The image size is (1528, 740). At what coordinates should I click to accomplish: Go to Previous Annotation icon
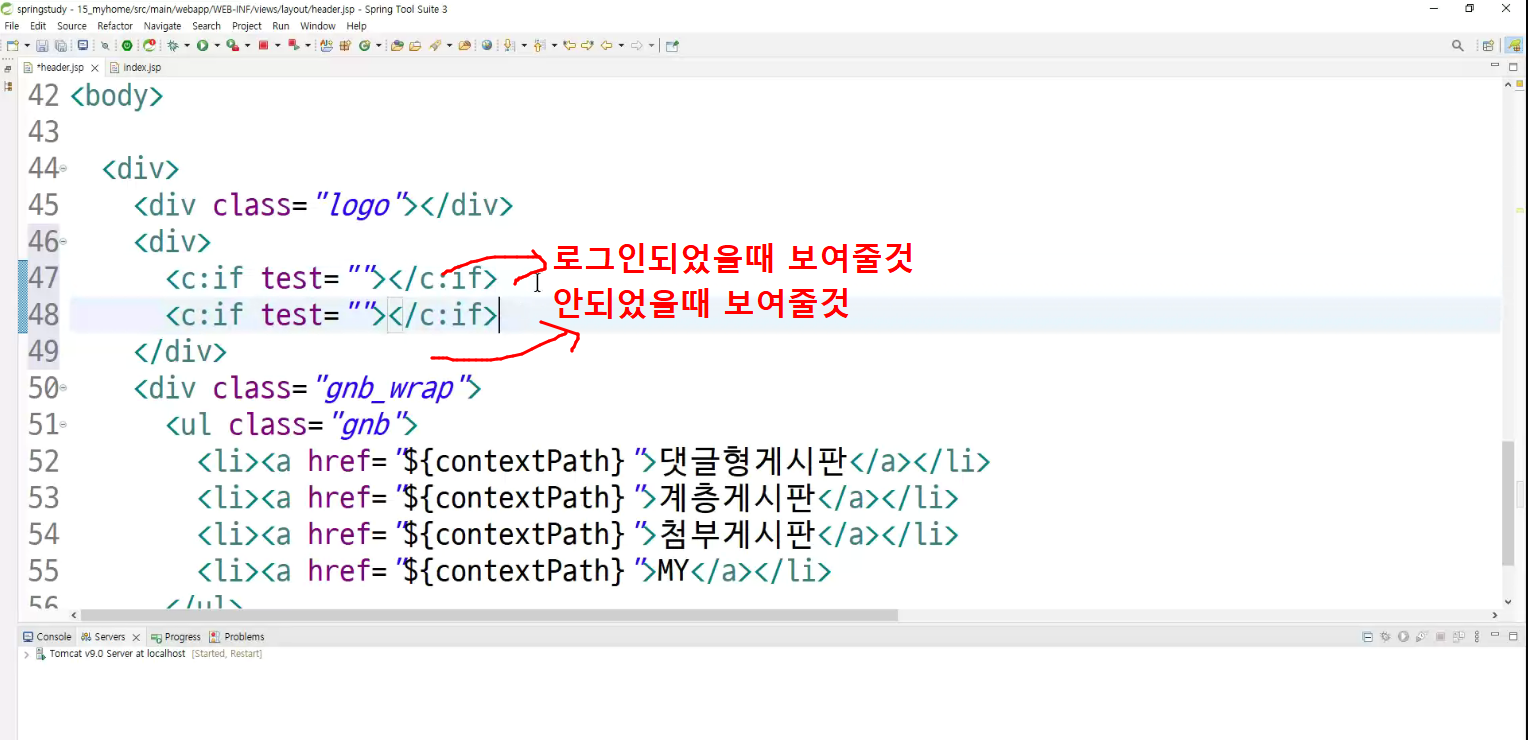539,45
